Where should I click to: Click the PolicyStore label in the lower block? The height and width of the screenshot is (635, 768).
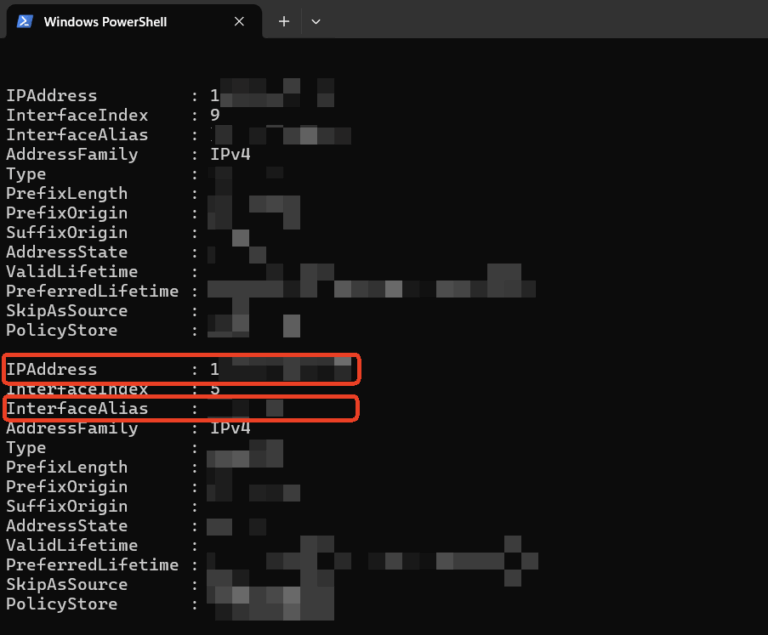pos(62,605)
